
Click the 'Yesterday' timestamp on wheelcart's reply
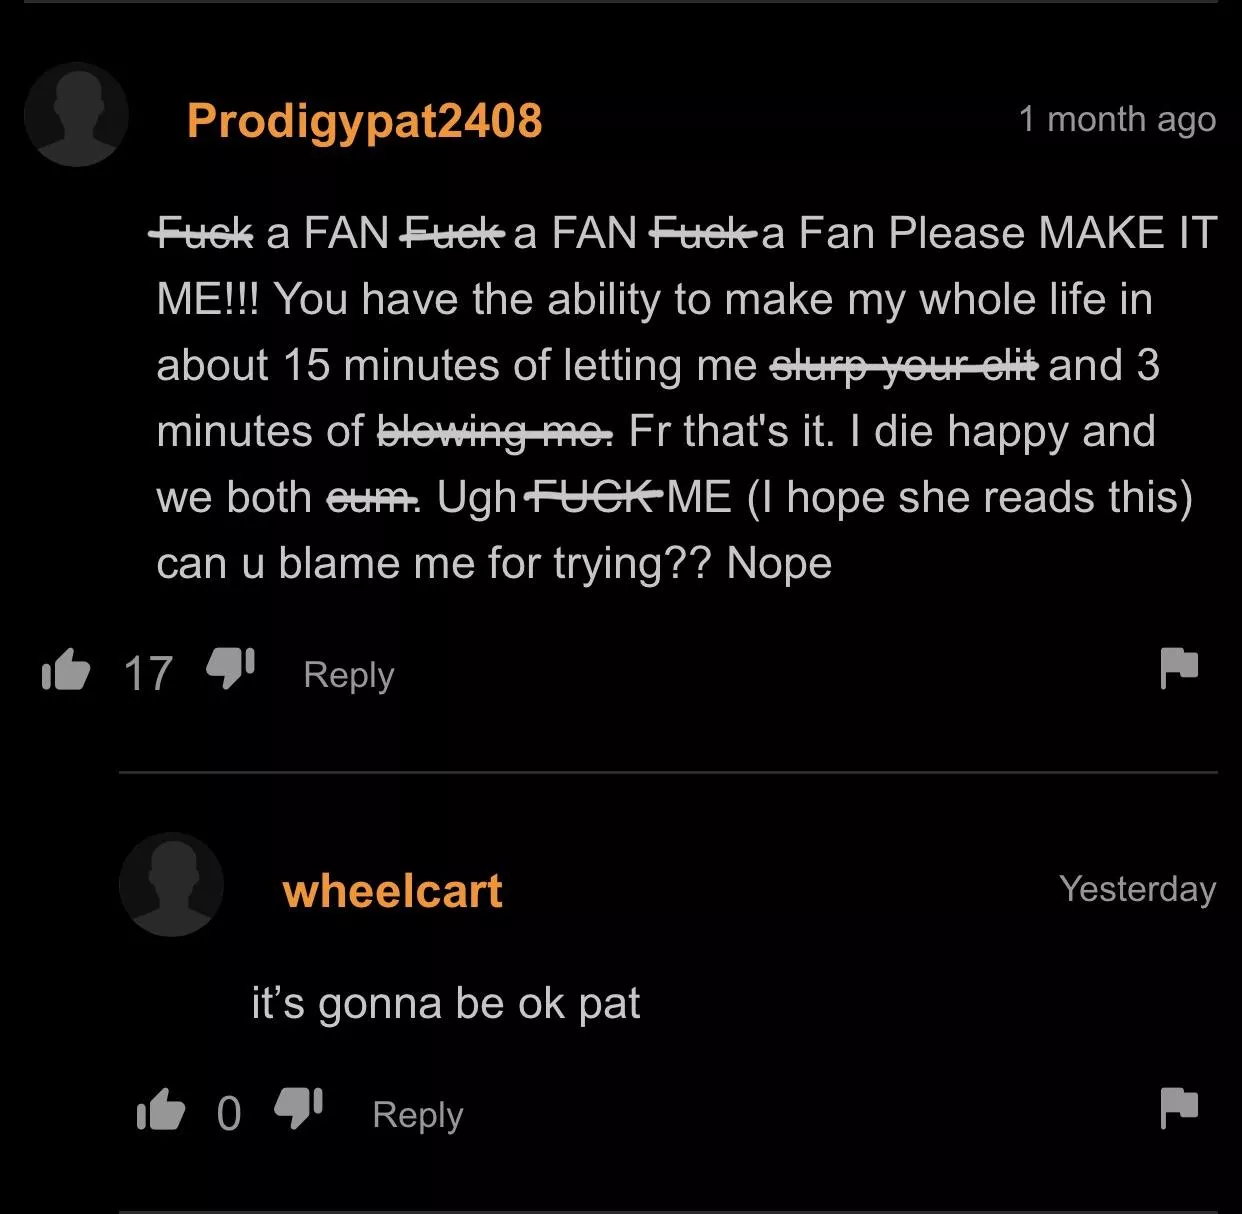(x=1139, y=889)
